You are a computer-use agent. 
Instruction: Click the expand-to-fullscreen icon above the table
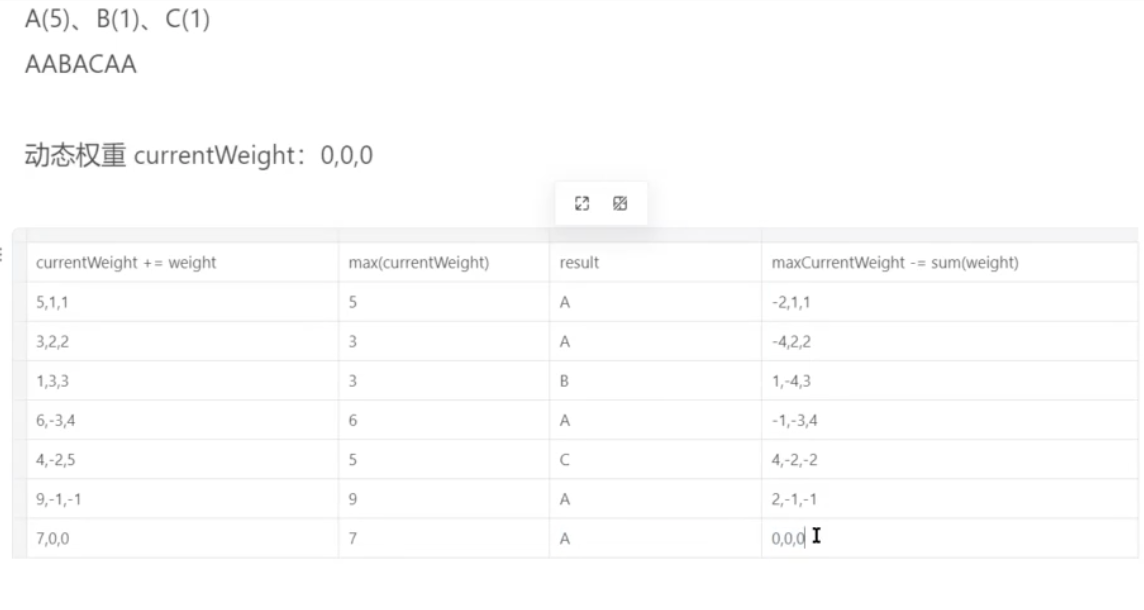tap(581, 204)
